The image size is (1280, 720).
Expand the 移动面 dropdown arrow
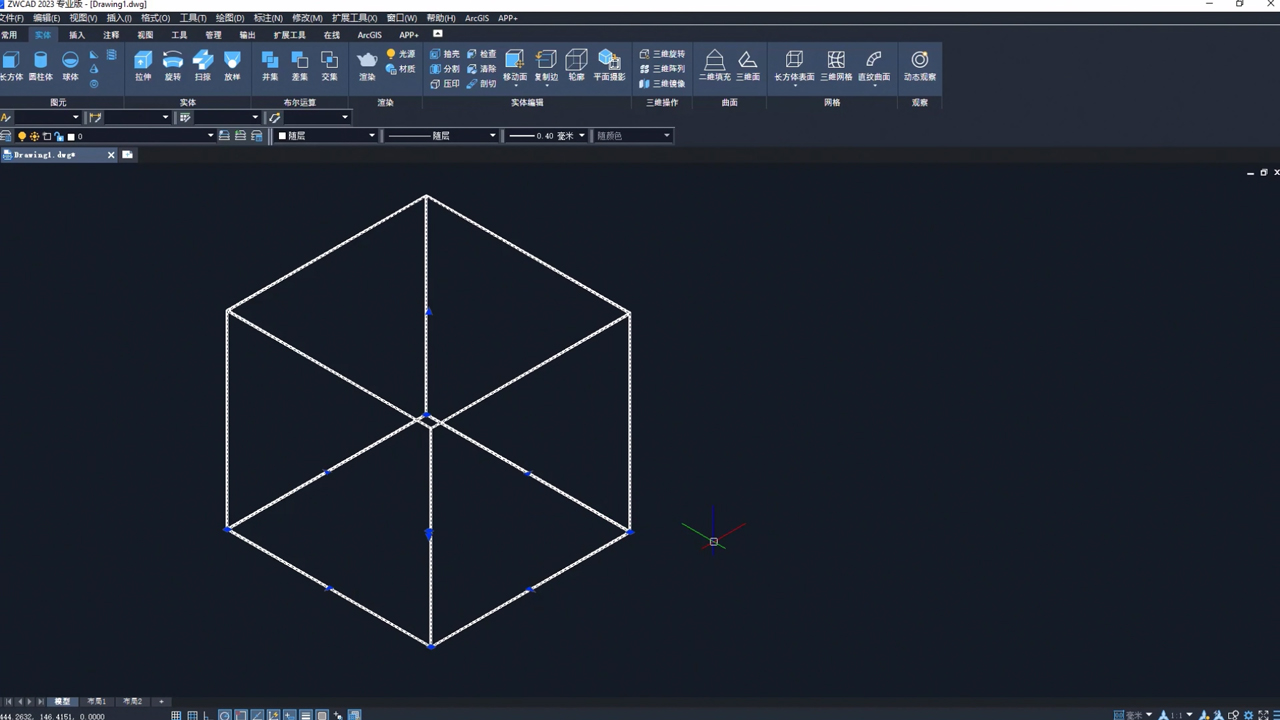[515, 86]
